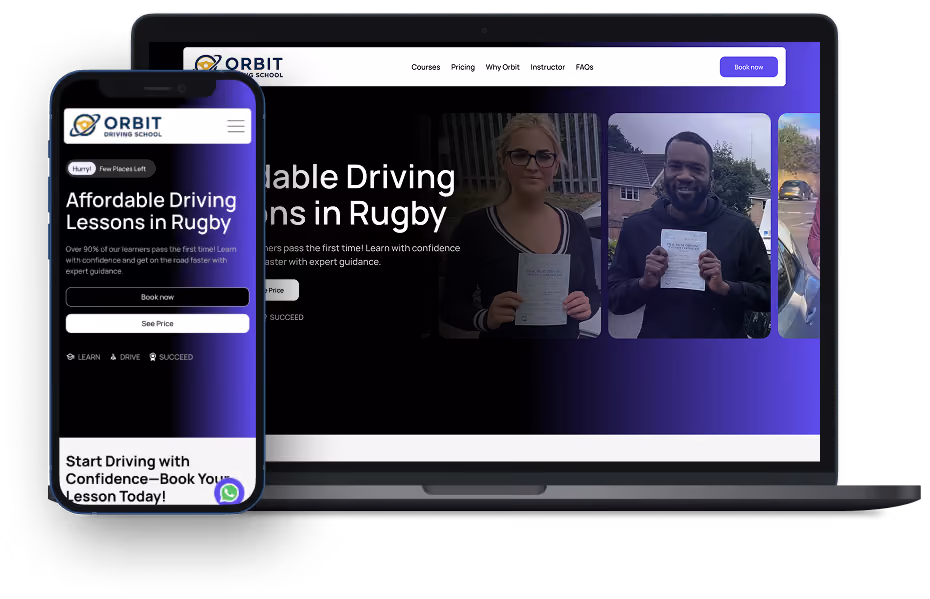
Task: Click photo of woman holding certificate
Action: pos(520,225)
